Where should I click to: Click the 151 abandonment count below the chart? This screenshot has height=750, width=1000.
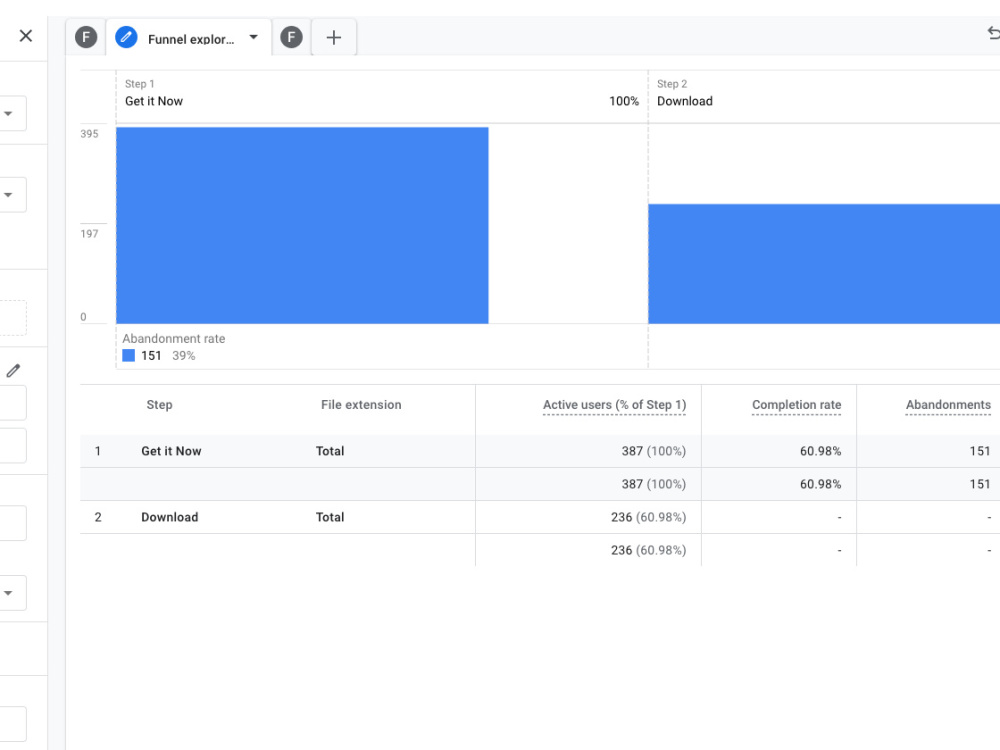pyautogui.click(x=151, y=356)
